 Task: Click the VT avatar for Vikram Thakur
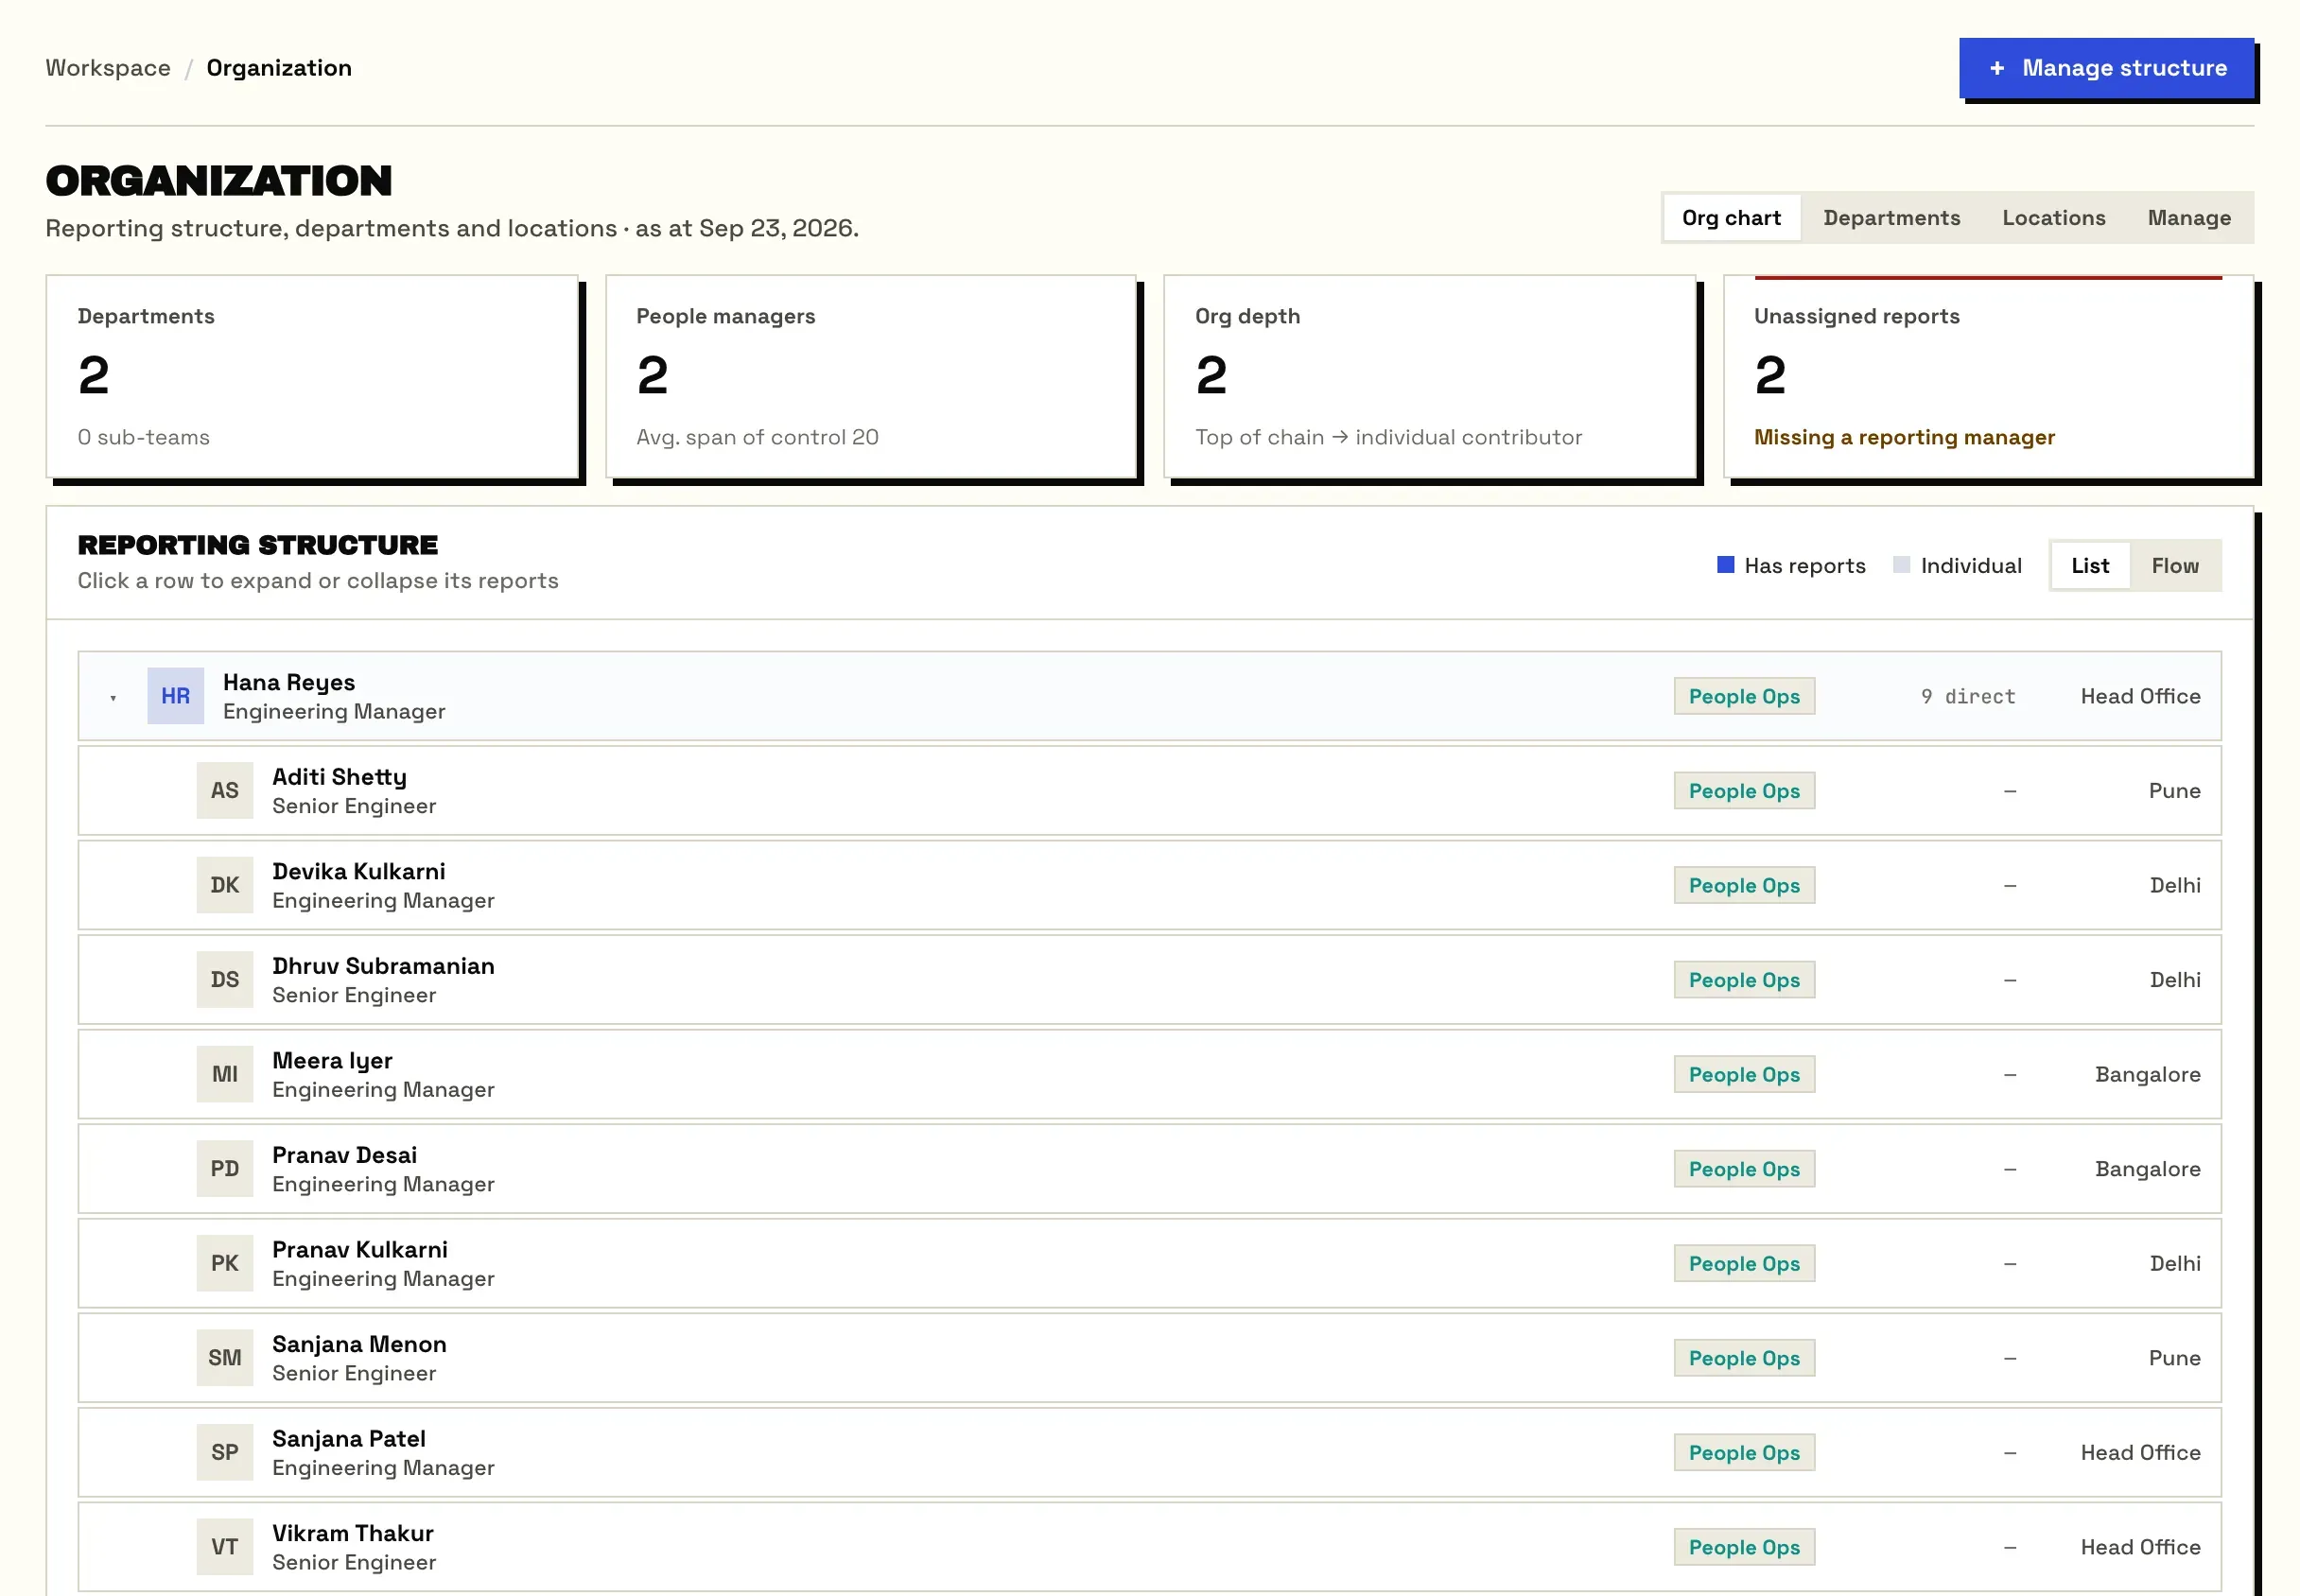(225, 1546)
